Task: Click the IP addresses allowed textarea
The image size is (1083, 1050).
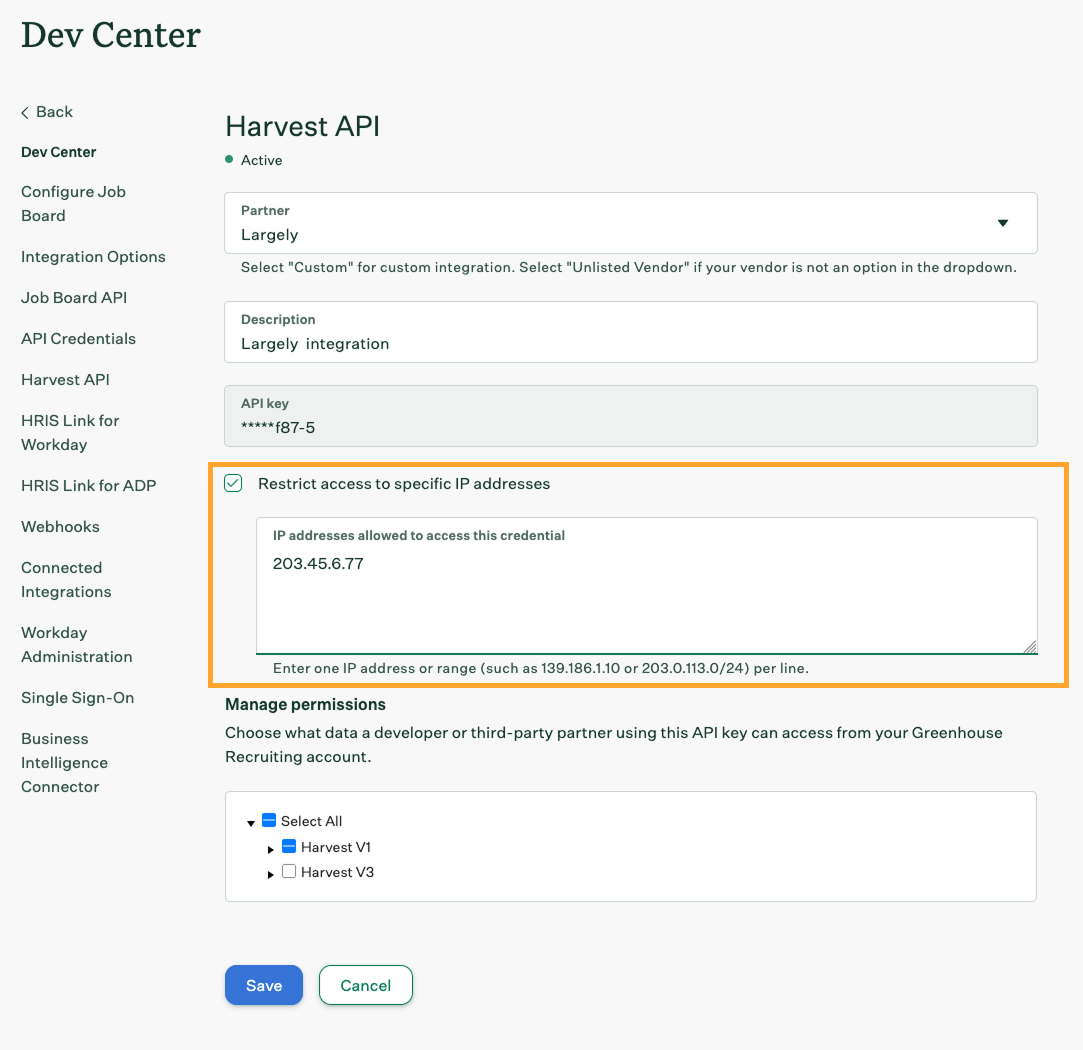Action: tap(645, 600)
